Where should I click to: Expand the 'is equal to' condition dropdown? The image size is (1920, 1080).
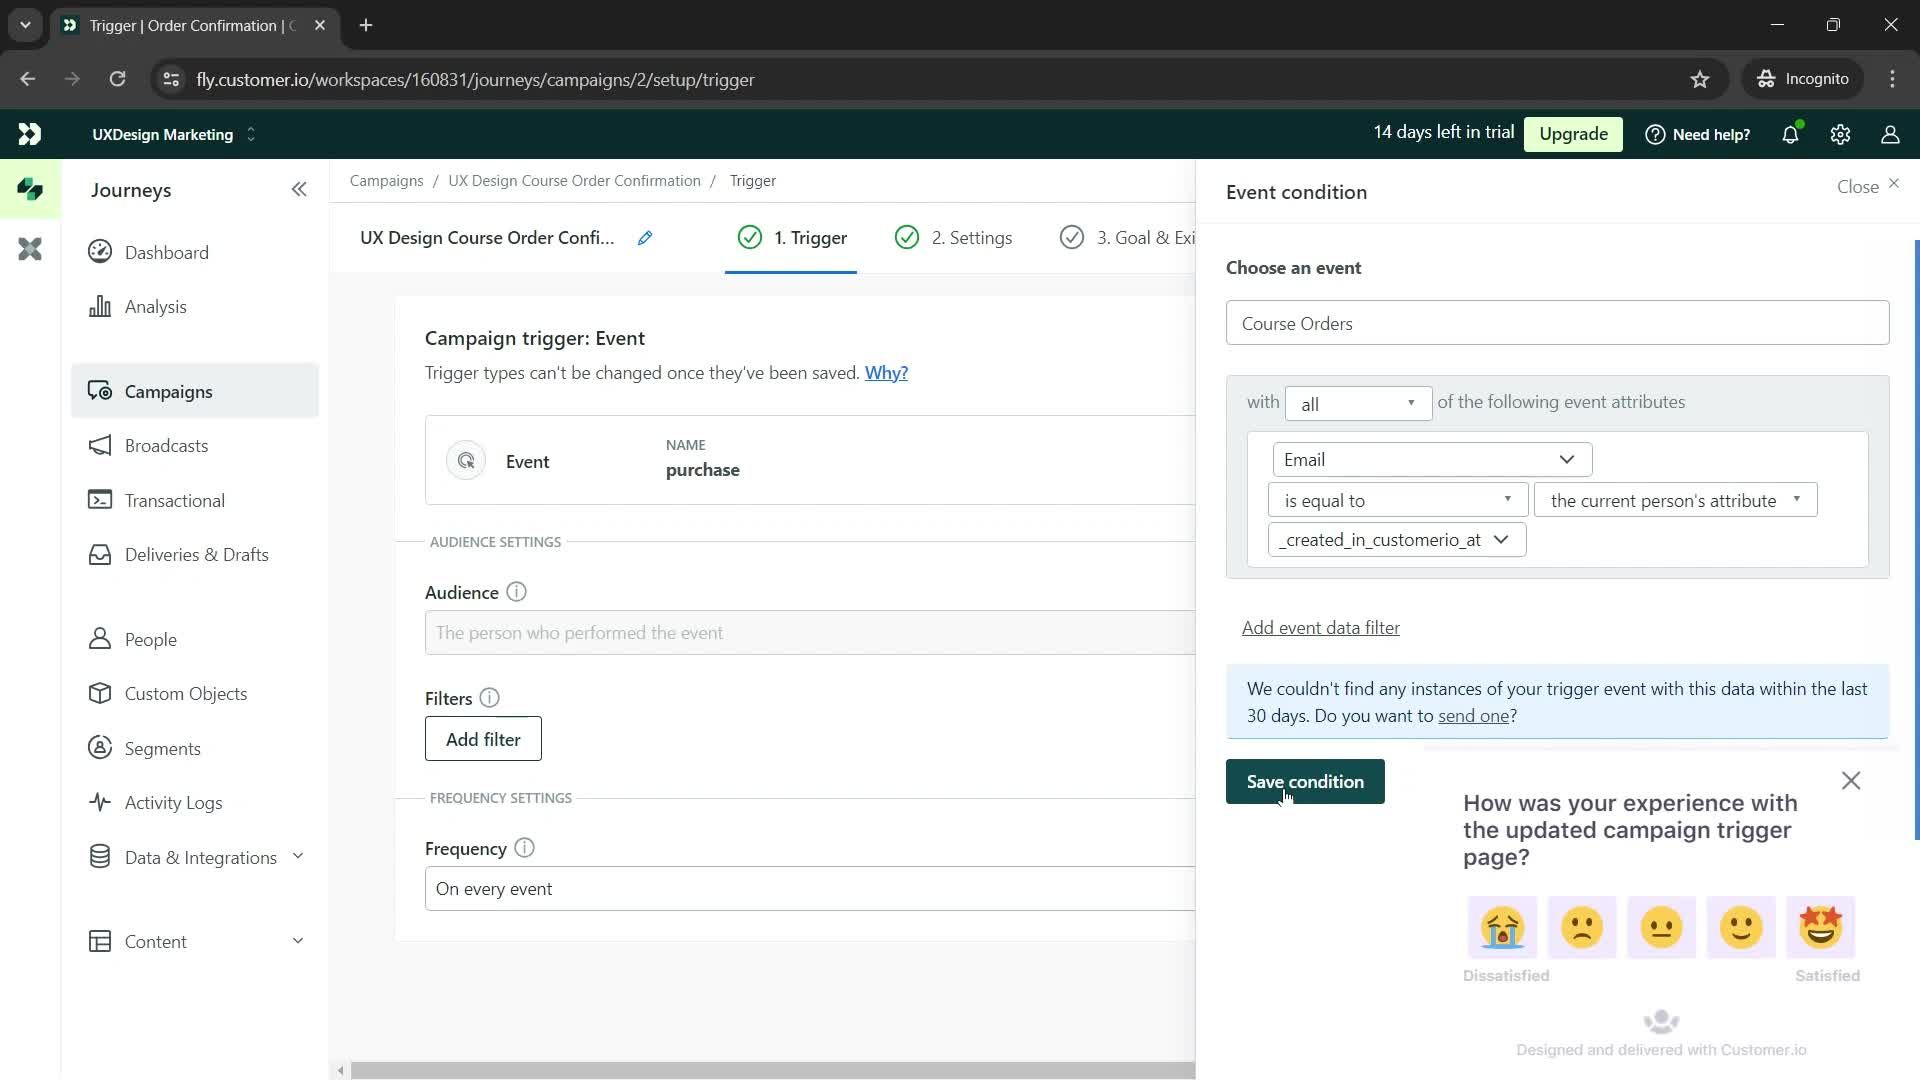pyautogui.click(x=1395, y=500)
